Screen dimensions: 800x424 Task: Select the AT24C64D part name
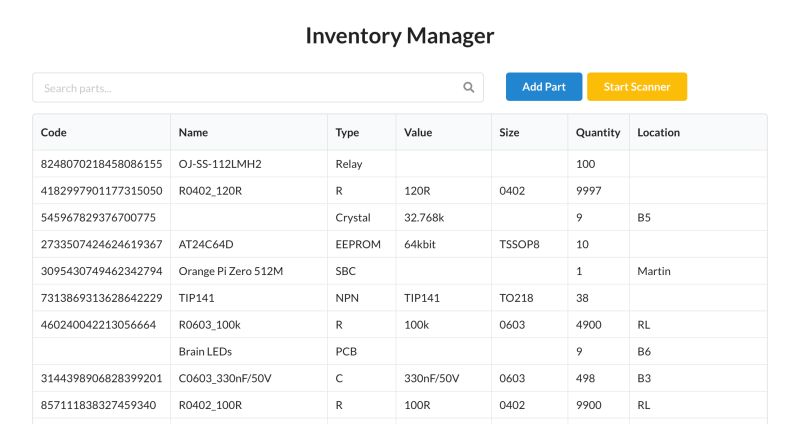(x=206, y=244)
